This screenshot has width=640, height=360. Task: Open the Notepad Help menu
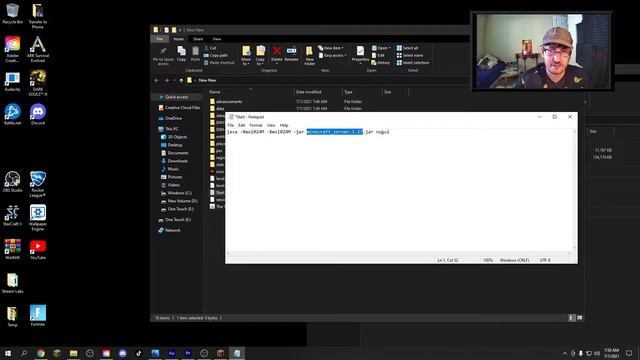[284, 125]
